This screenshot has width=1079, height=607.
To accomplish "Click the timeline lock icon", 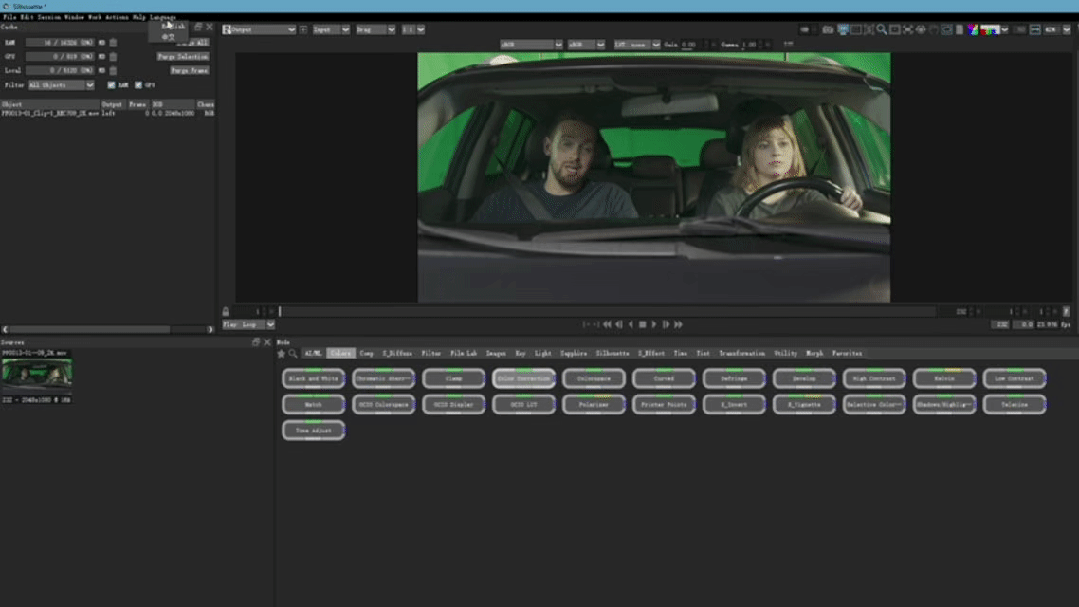I will pos(226,312).
